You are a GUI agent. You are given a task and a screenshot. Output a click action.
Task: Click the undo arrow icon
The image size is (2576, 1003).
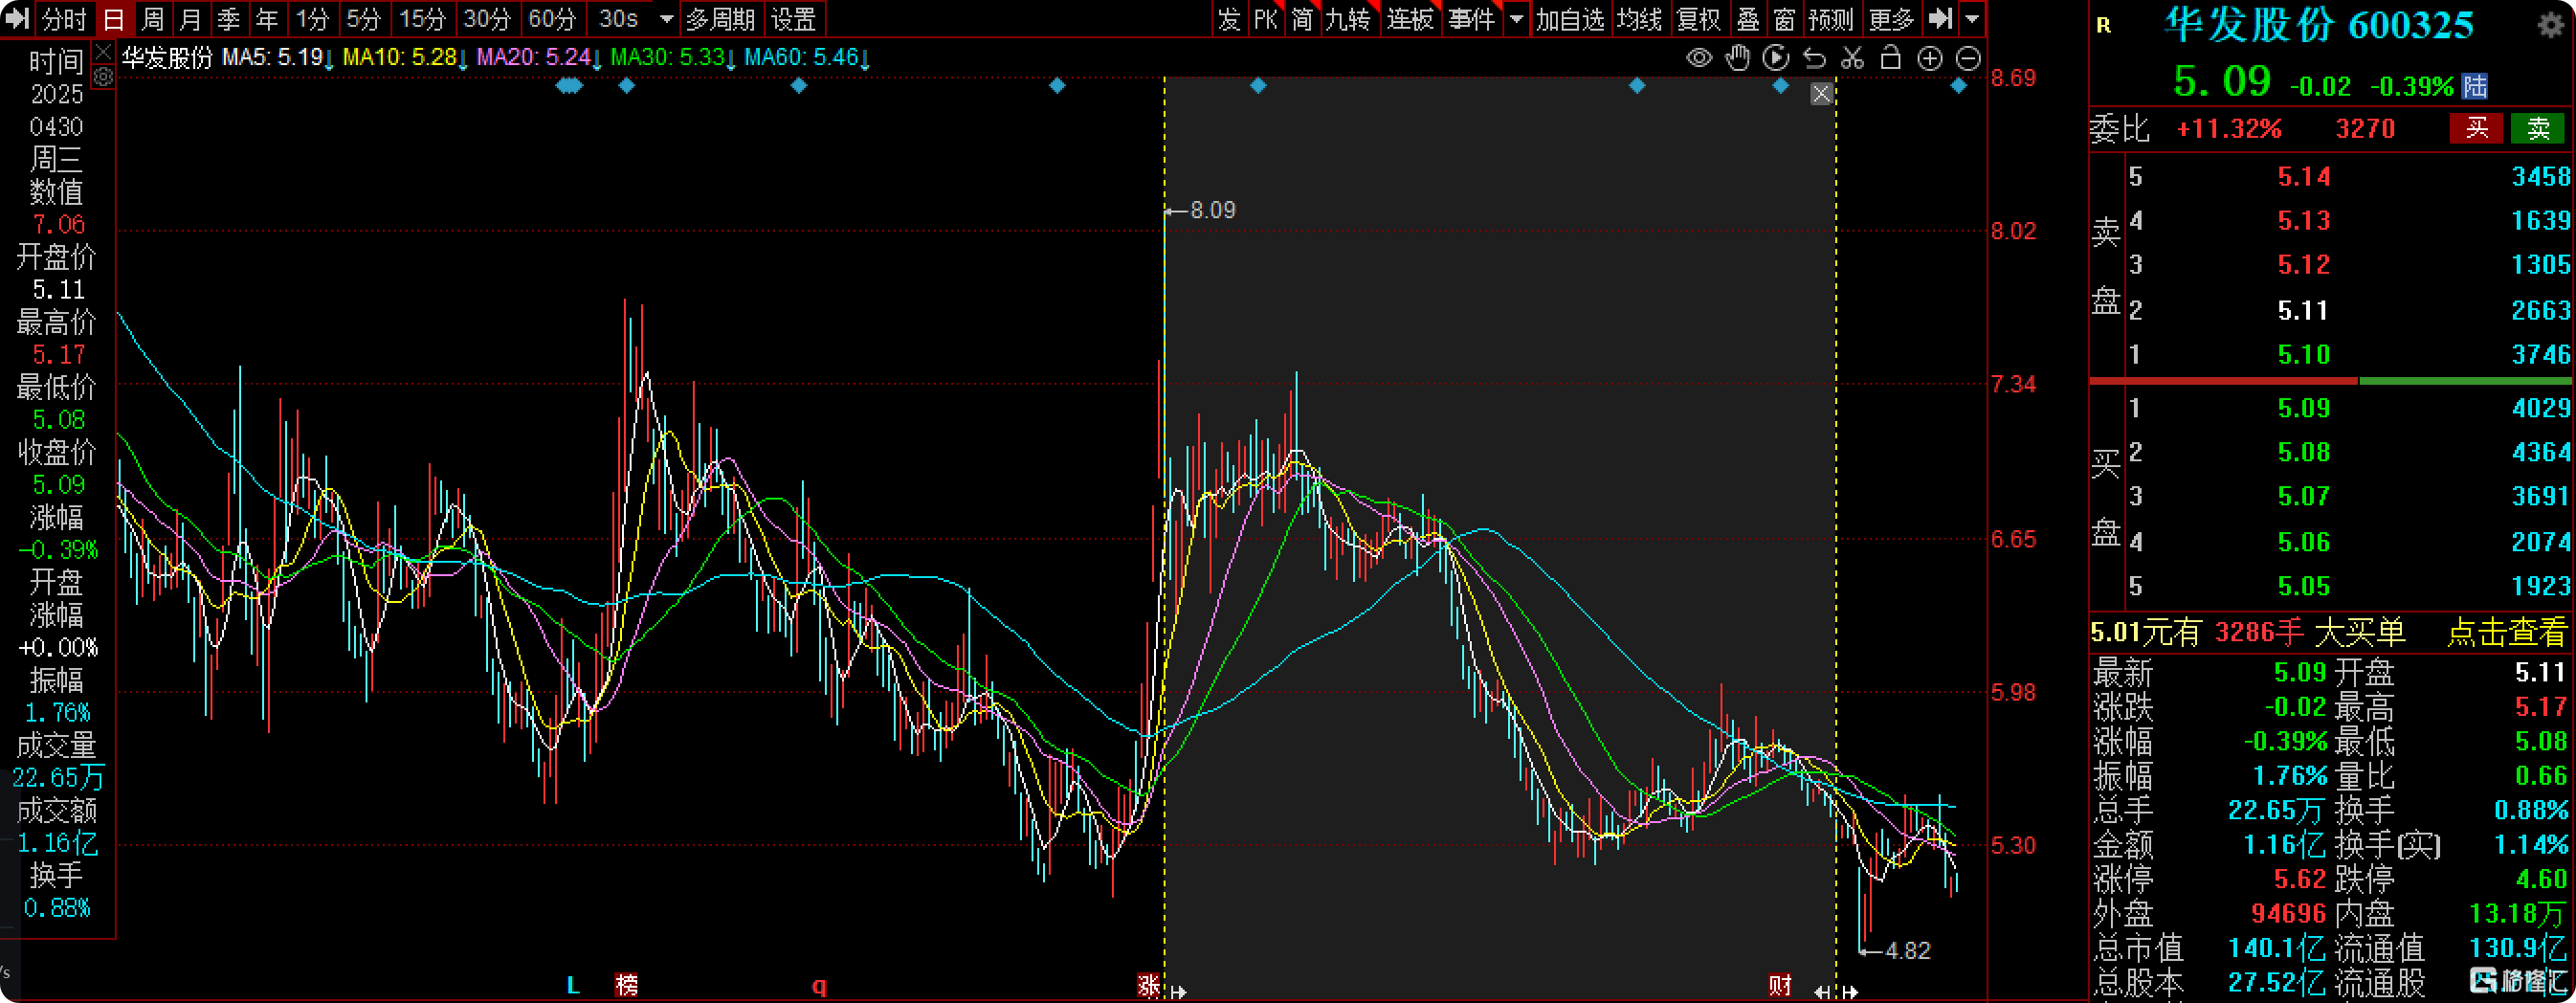tap(1814, 58)
